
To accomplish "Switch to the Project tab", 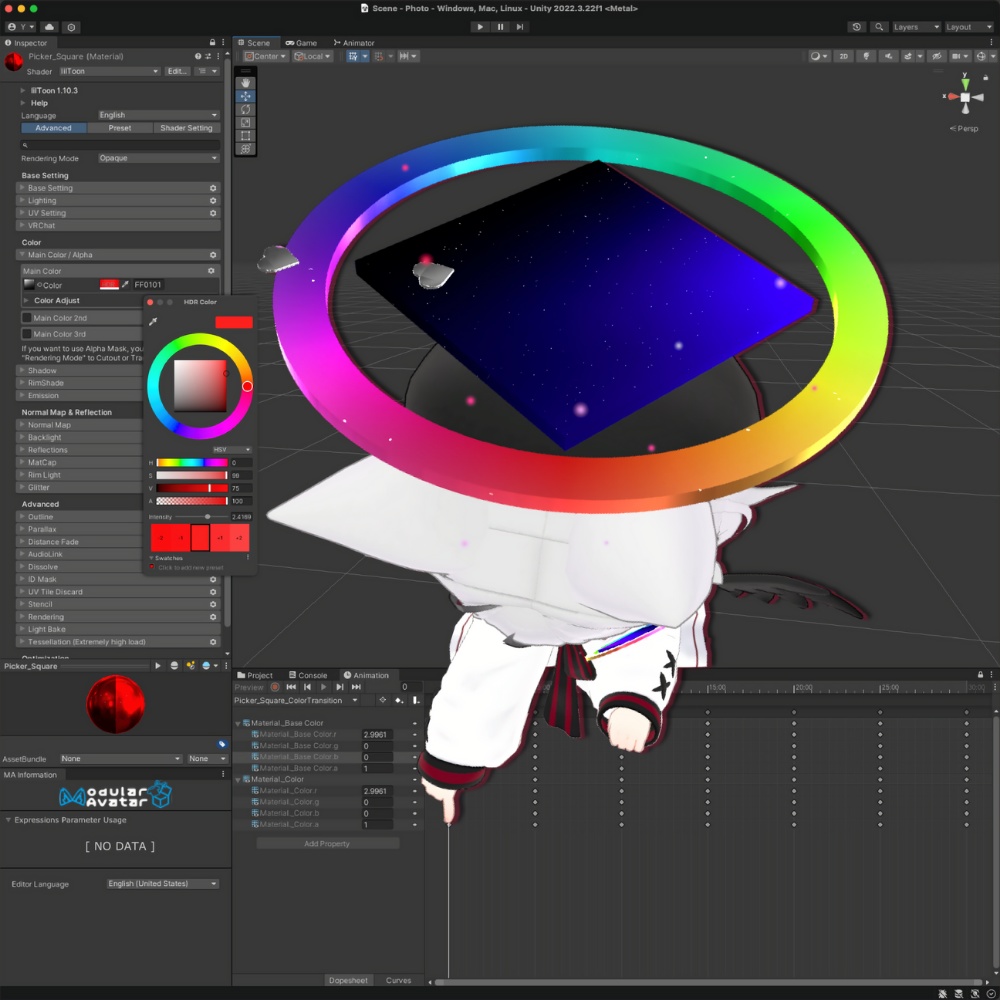I will pyautogui.click(x=254, y=675).
